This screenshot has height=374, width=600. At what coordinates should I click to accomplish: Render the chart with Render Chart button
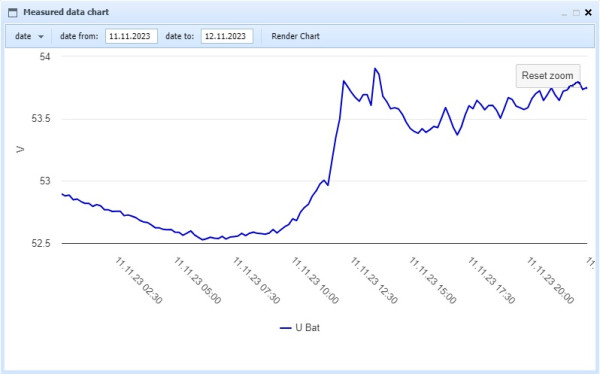[295, 36]
